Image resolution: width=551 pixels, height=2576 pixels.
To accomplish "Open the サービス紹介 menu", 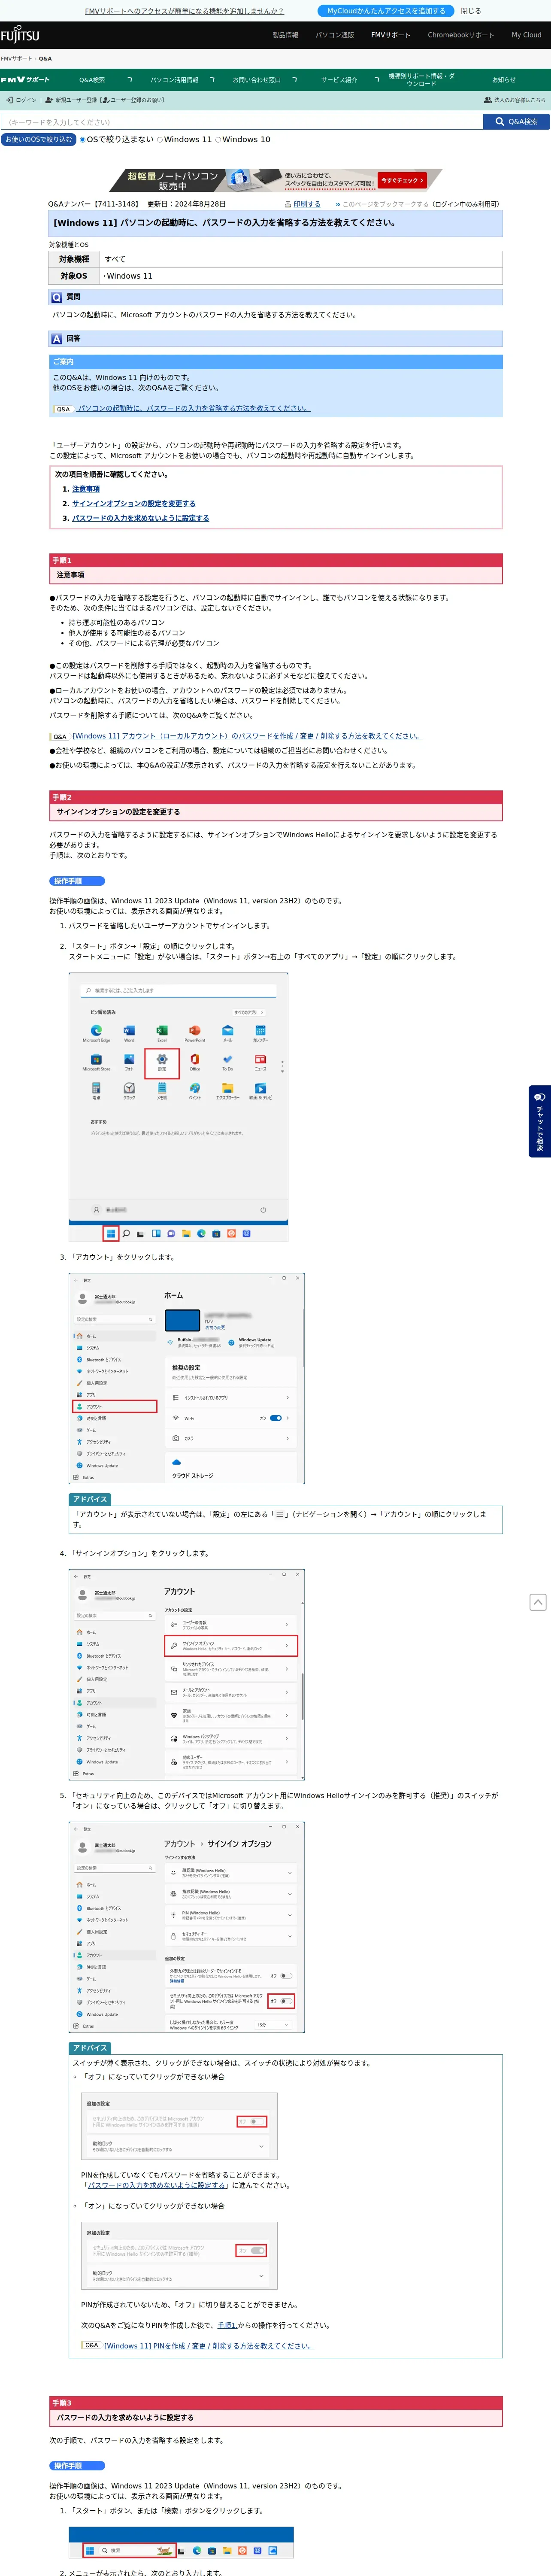I will click(339, 80).
